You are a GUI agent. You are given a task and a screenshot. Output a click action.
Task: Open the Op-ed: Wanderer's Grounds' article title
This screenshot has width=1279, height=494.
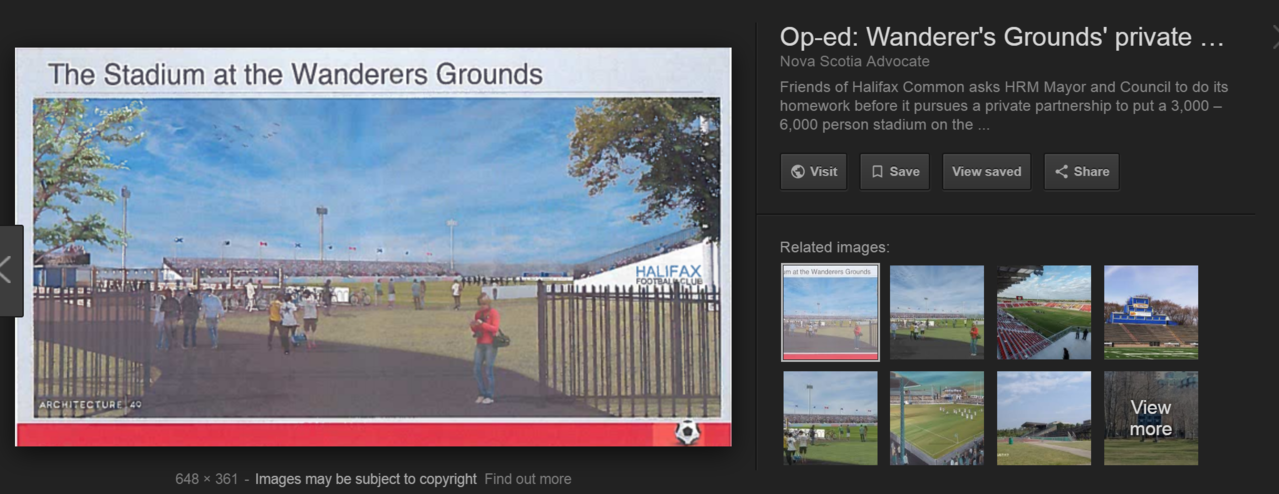click(1001, 38)
